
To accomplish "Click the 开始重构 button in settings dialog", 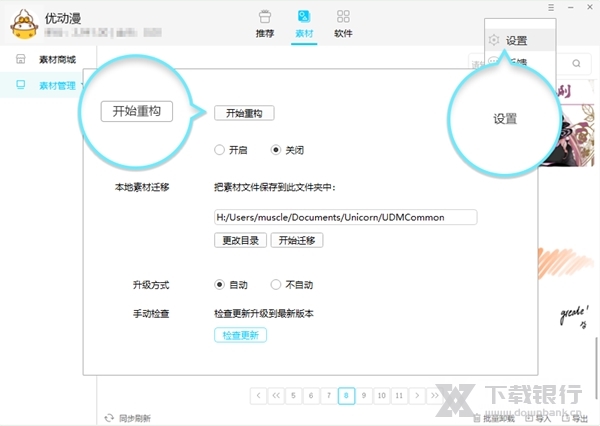I will pyautogui.click(x=244, y=113).
